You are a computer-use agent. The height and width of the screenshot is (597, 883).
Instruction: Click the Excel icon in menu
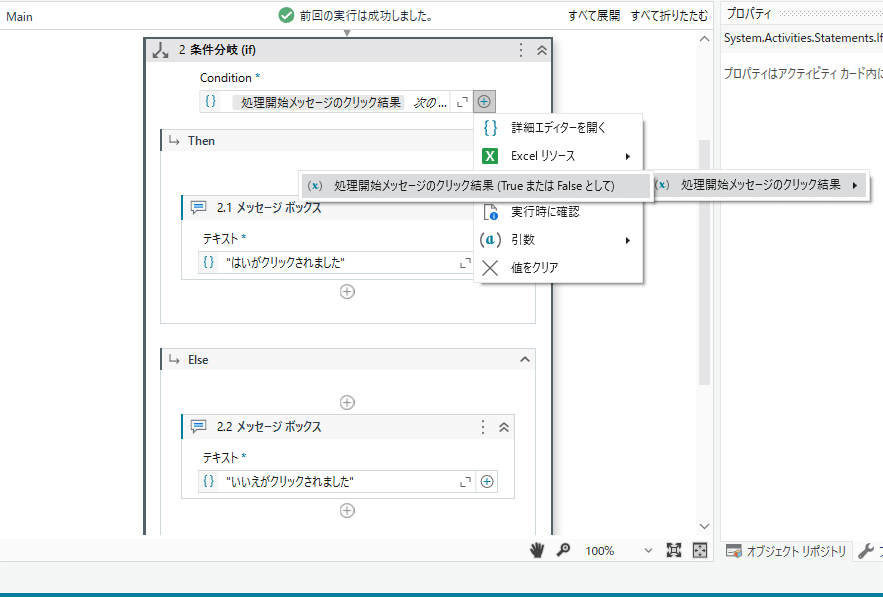490,156
